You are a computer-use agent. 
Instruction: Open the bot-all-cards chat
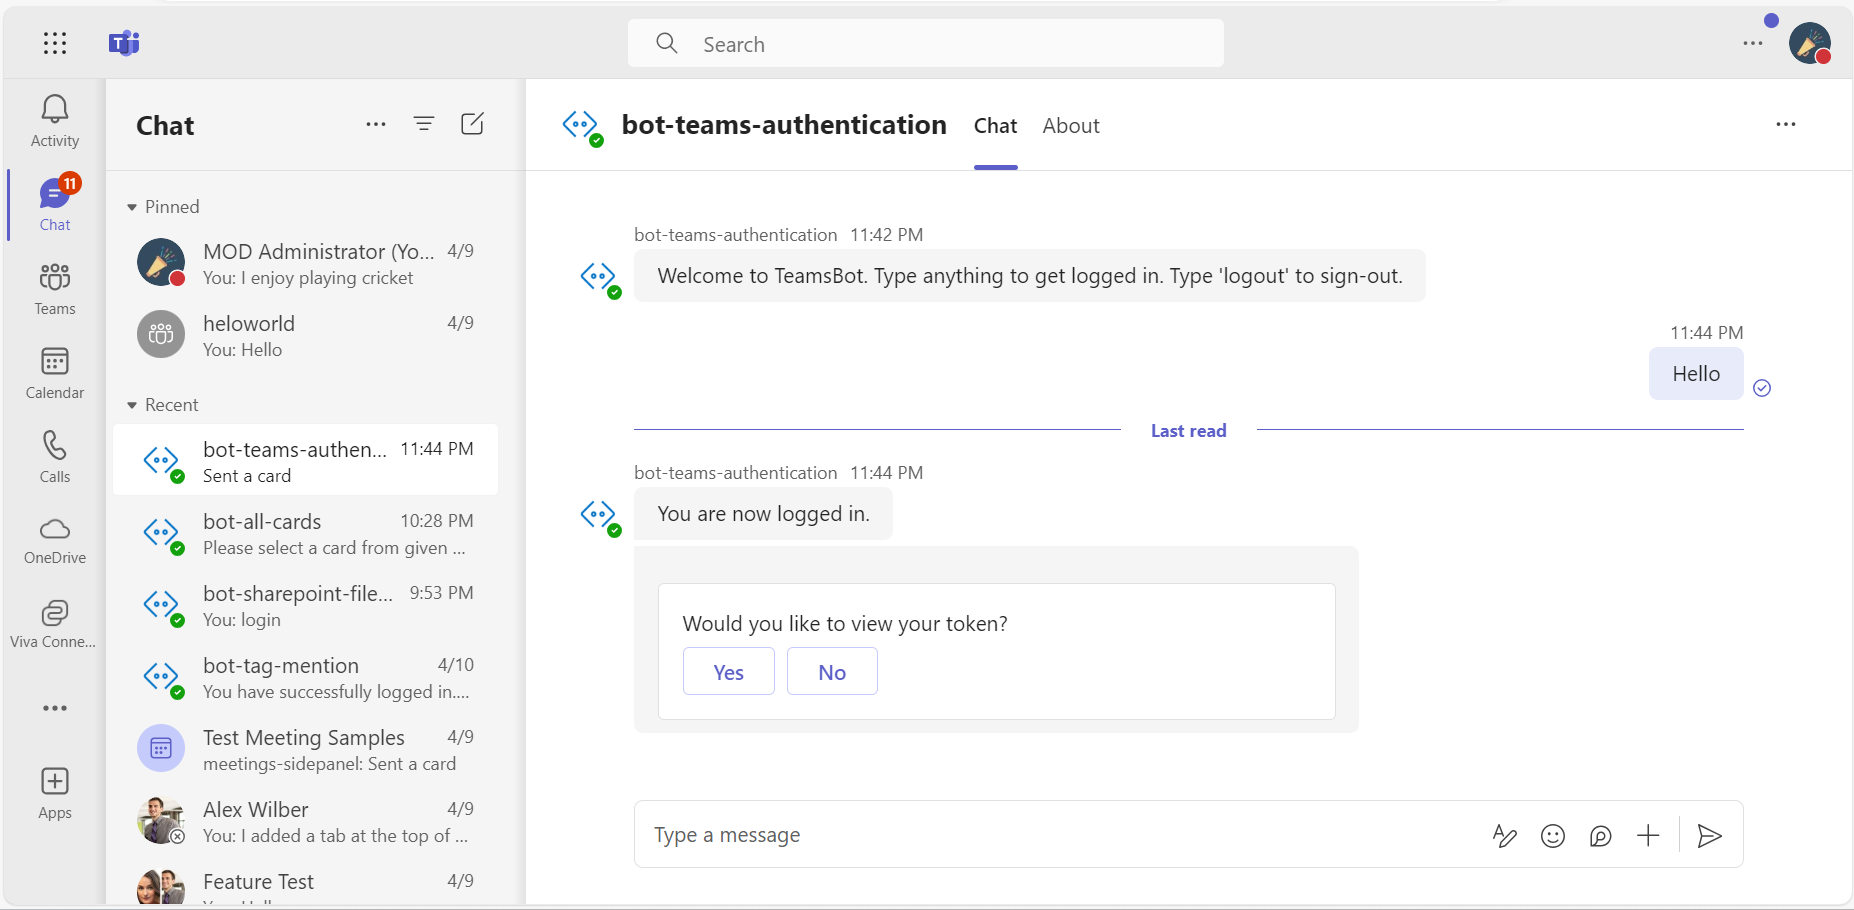(305, 533)
